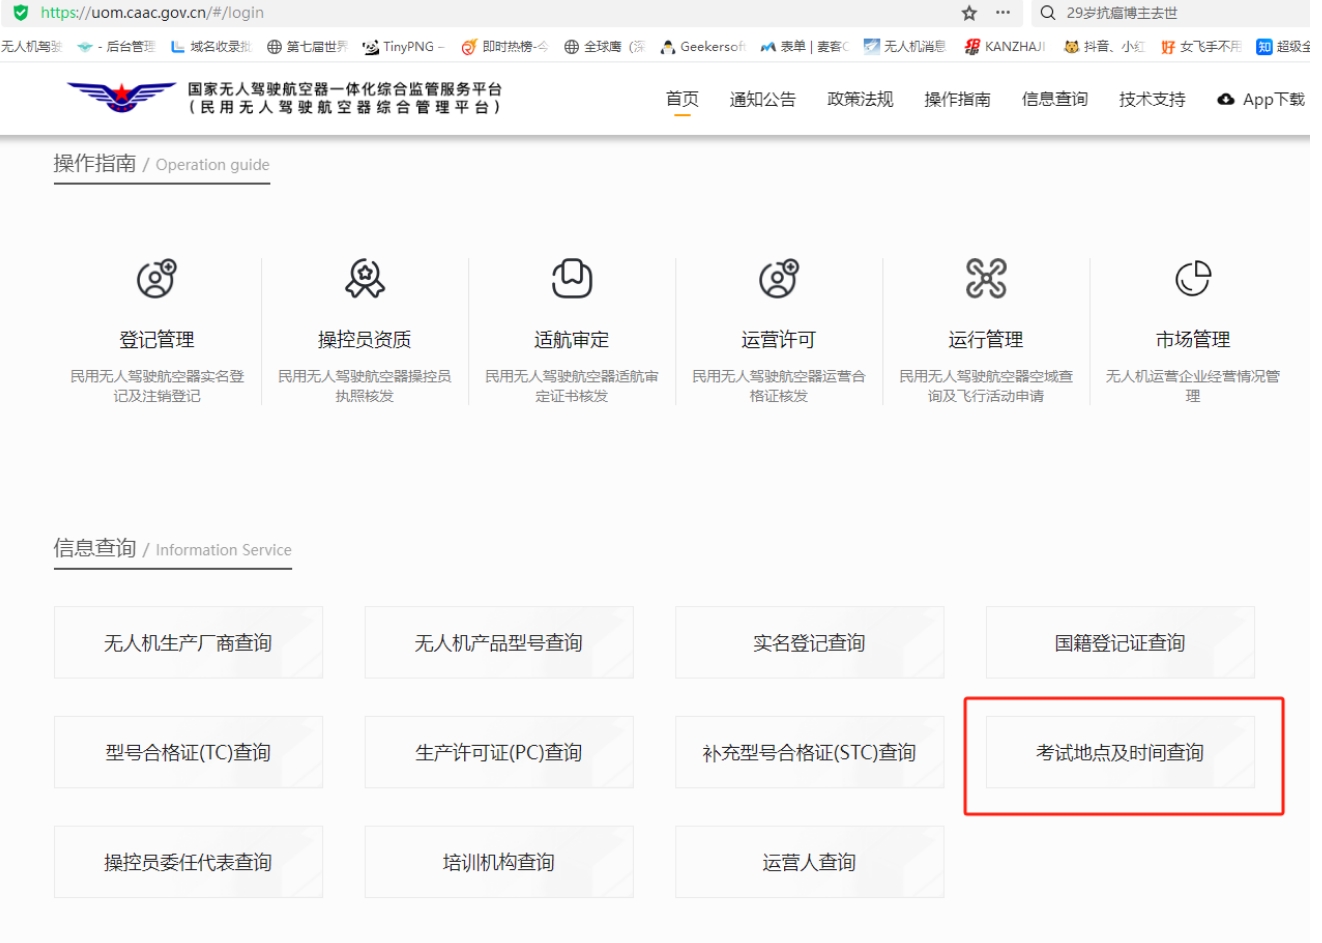This screenshot has height=943, width=1322.
Task: Open 操作指南 in the top navigation
Action: [x=957, y=99]
